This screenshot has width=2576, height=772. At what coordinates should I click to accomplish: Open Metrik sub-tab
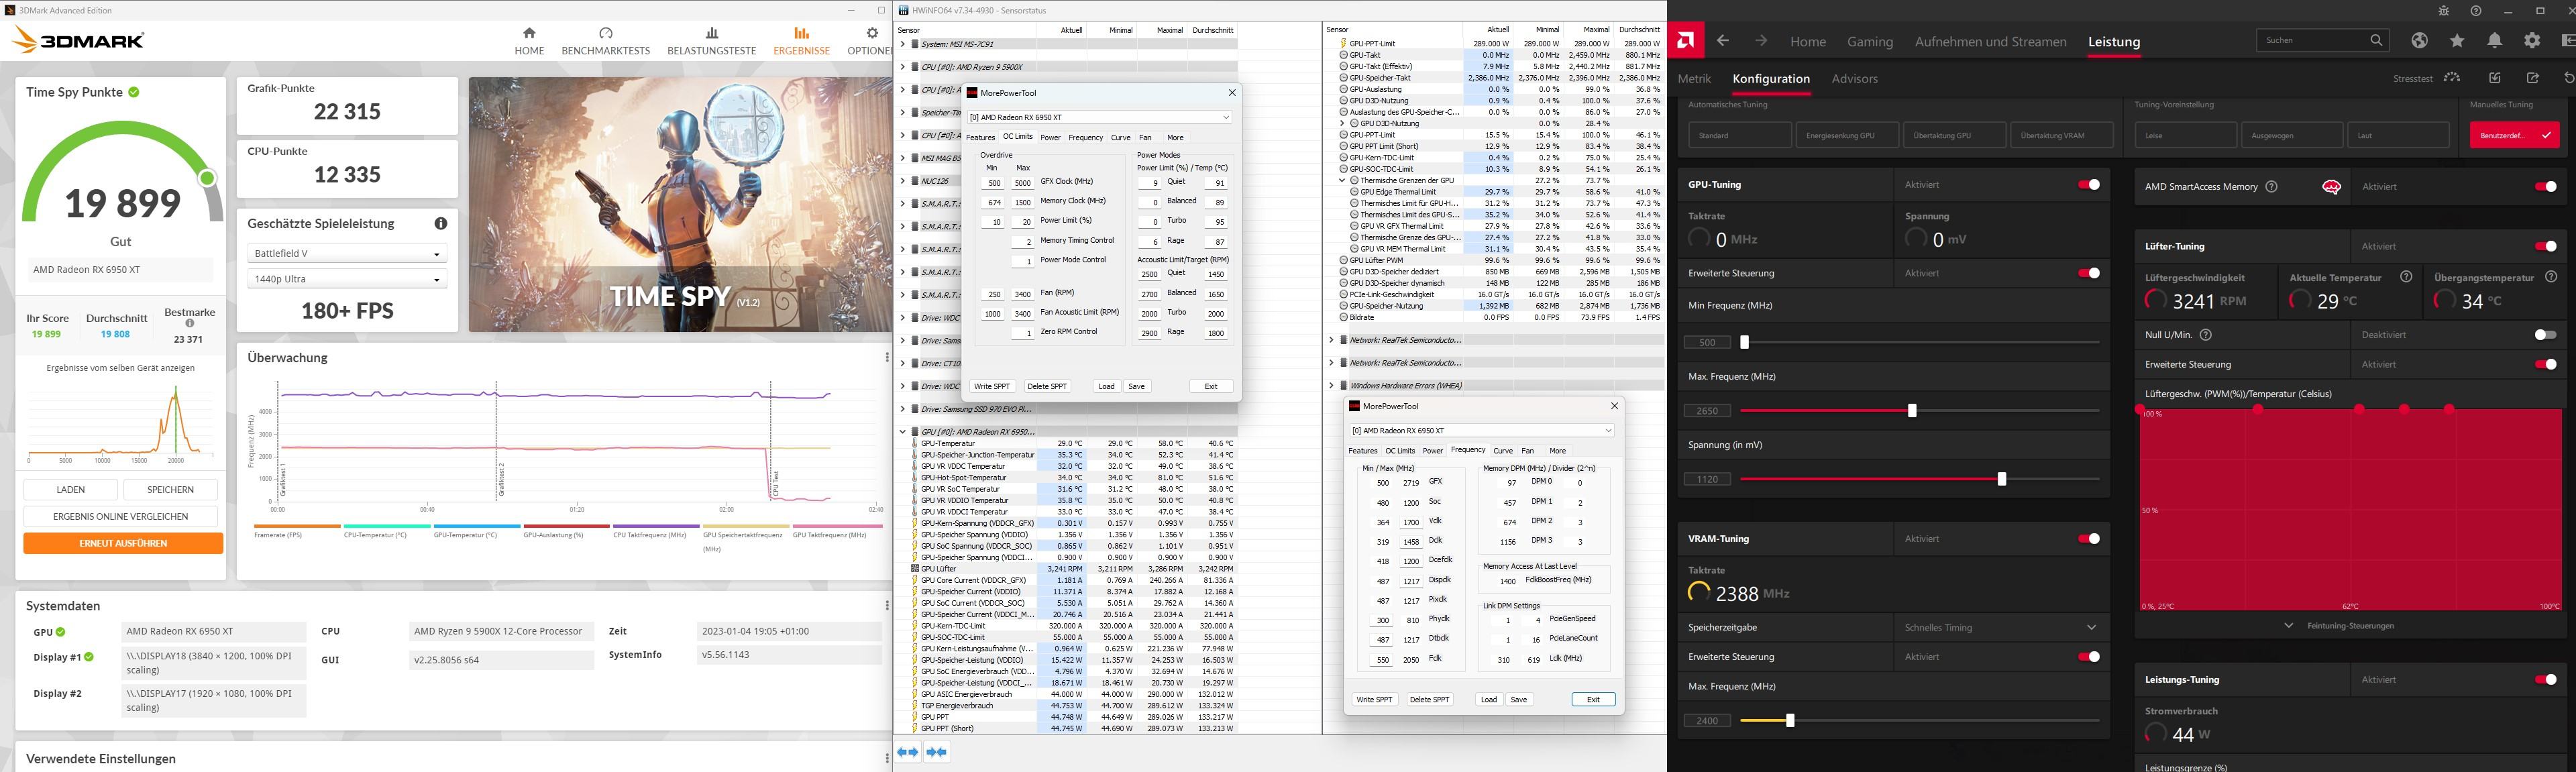[1694, 79]
